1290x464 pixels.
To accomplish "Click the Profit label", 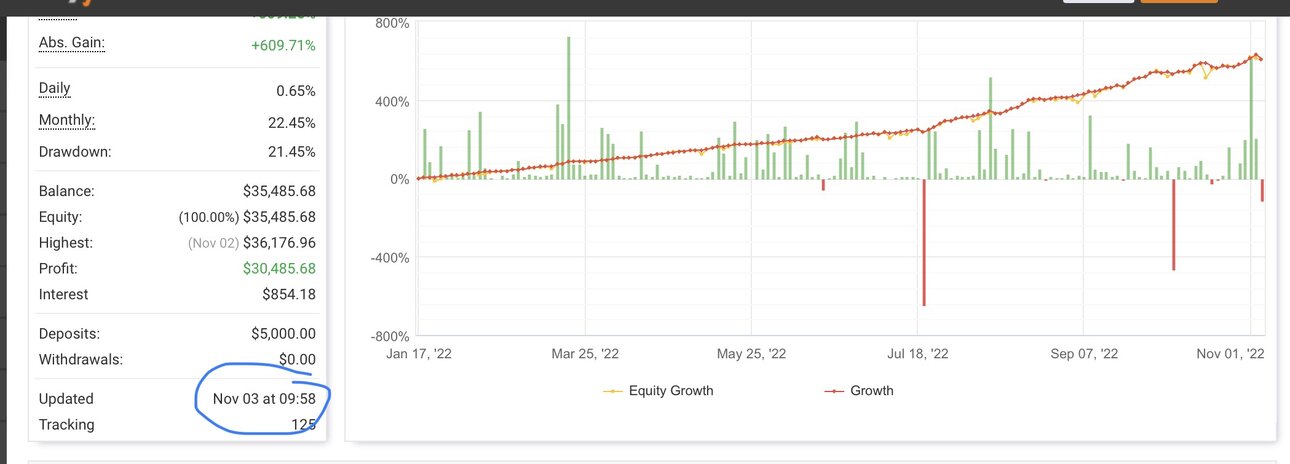I will click(x=58, y=269).
